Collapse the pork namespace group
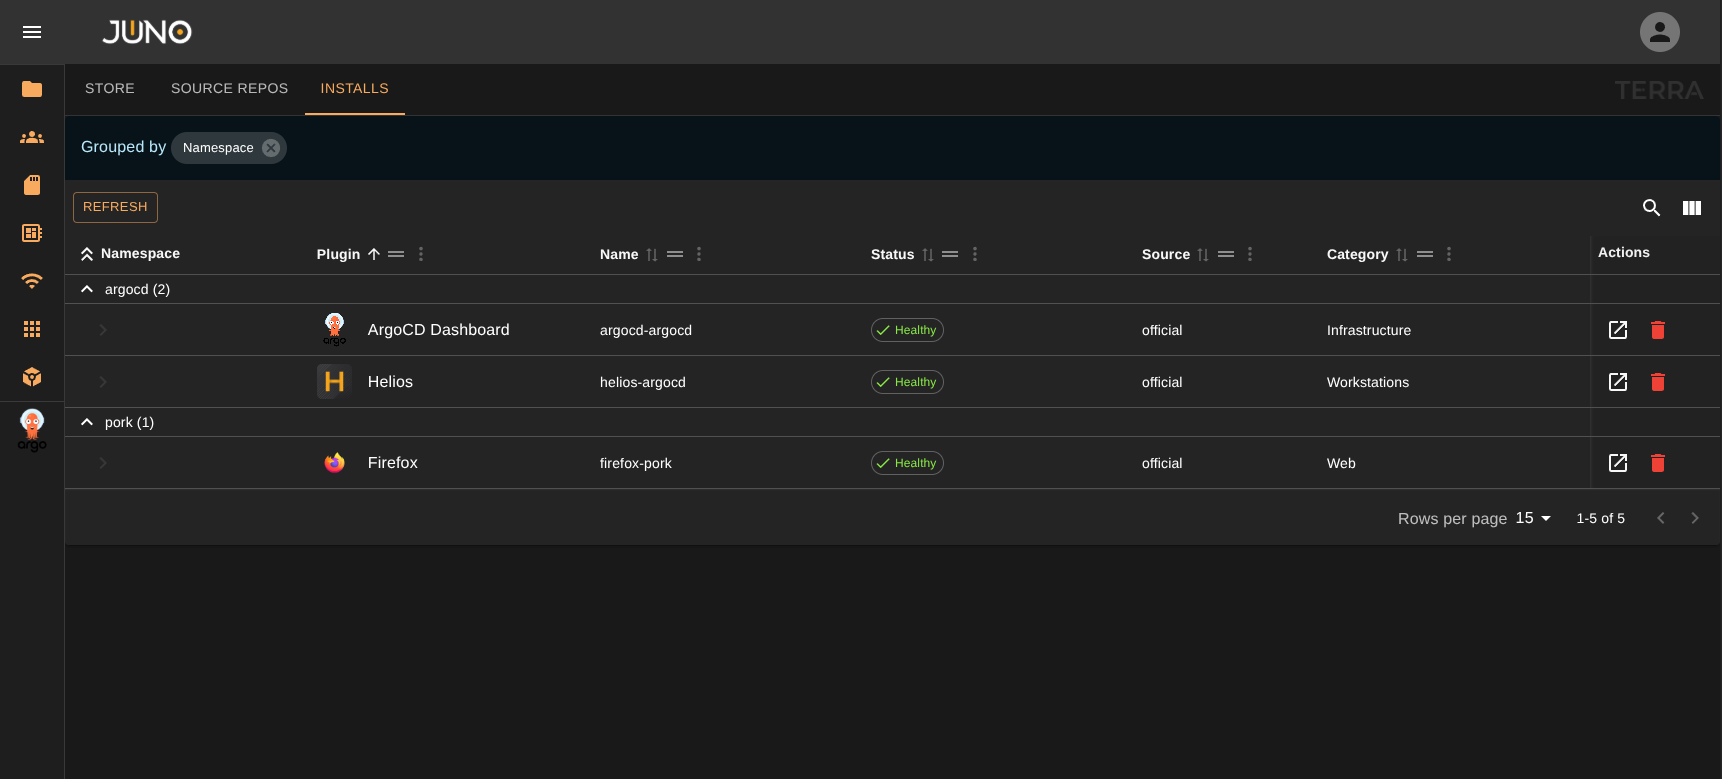 tap(87, 422)
